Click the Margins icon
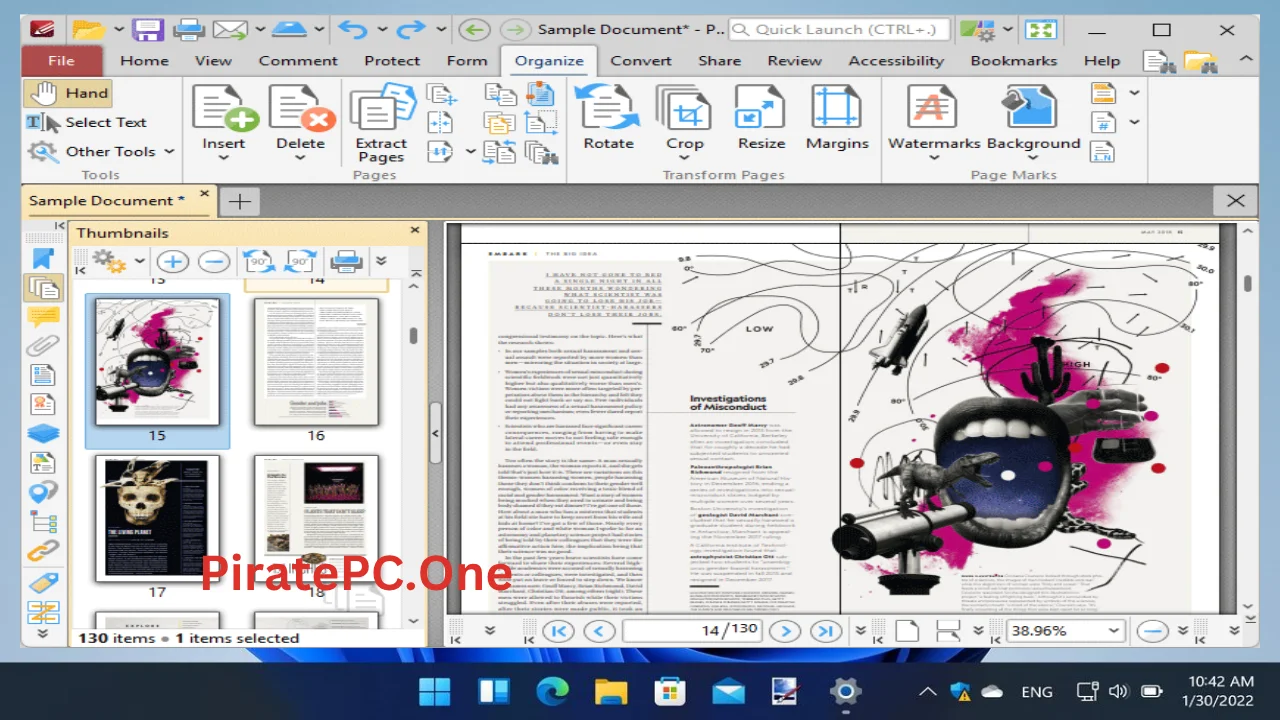 point(837,107)
